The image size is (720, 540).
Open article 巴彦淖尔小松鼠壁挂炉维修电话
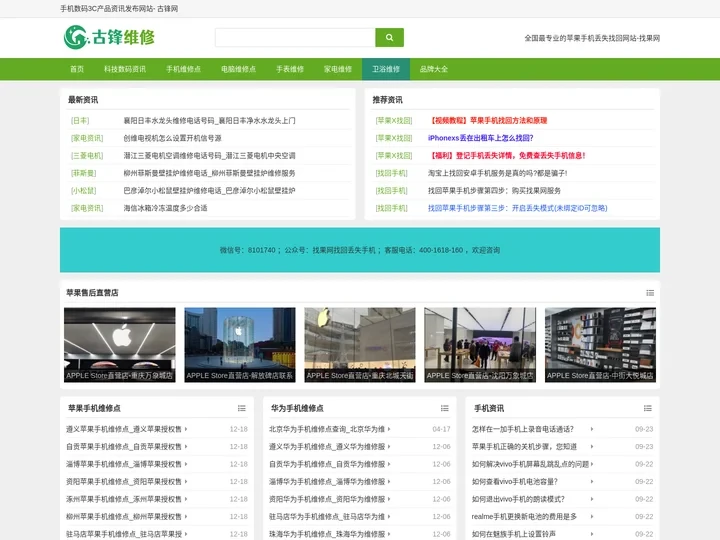(209, 191)
